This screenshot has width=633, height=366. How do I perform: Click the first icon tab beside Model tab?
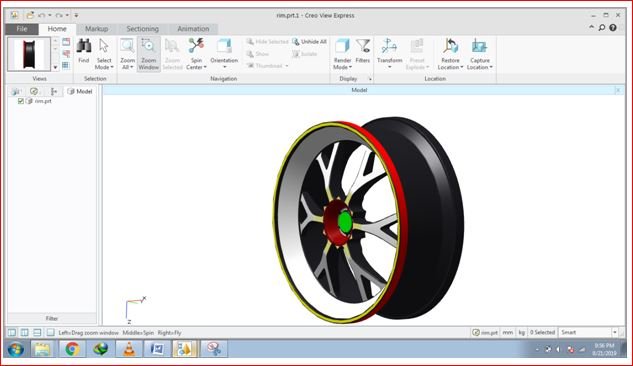(16, 92)
